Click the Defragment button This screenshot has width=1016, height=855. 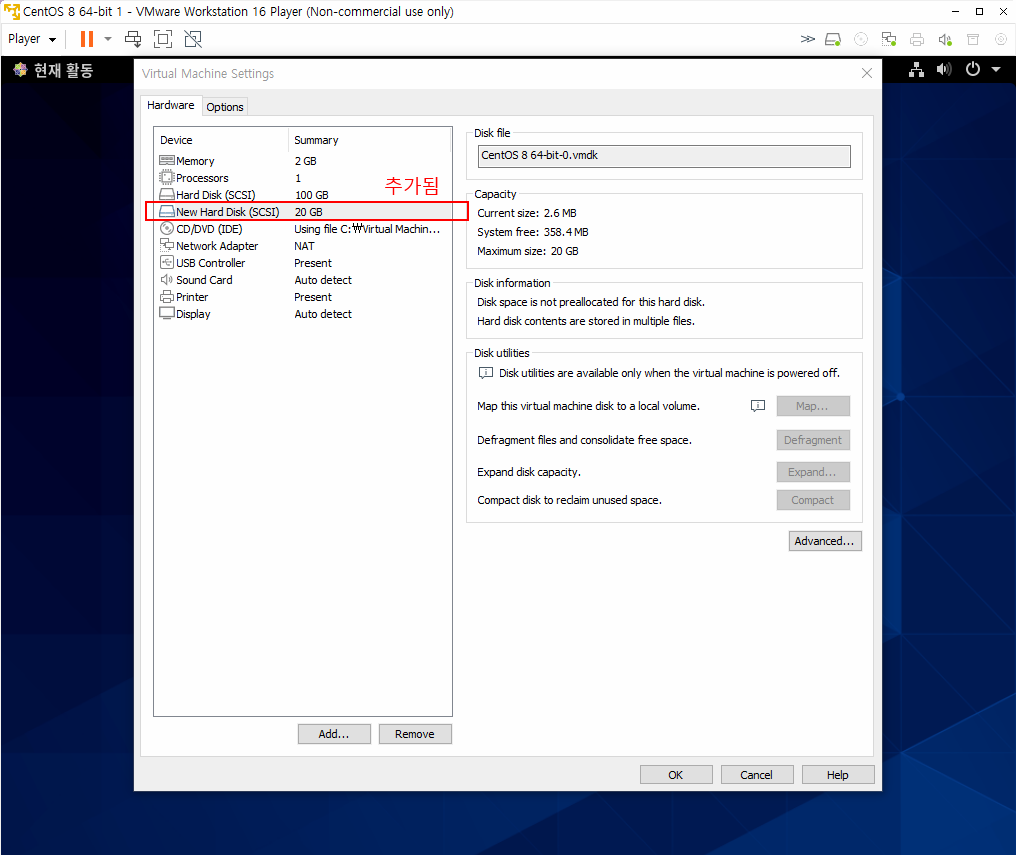tap(813, 440)
